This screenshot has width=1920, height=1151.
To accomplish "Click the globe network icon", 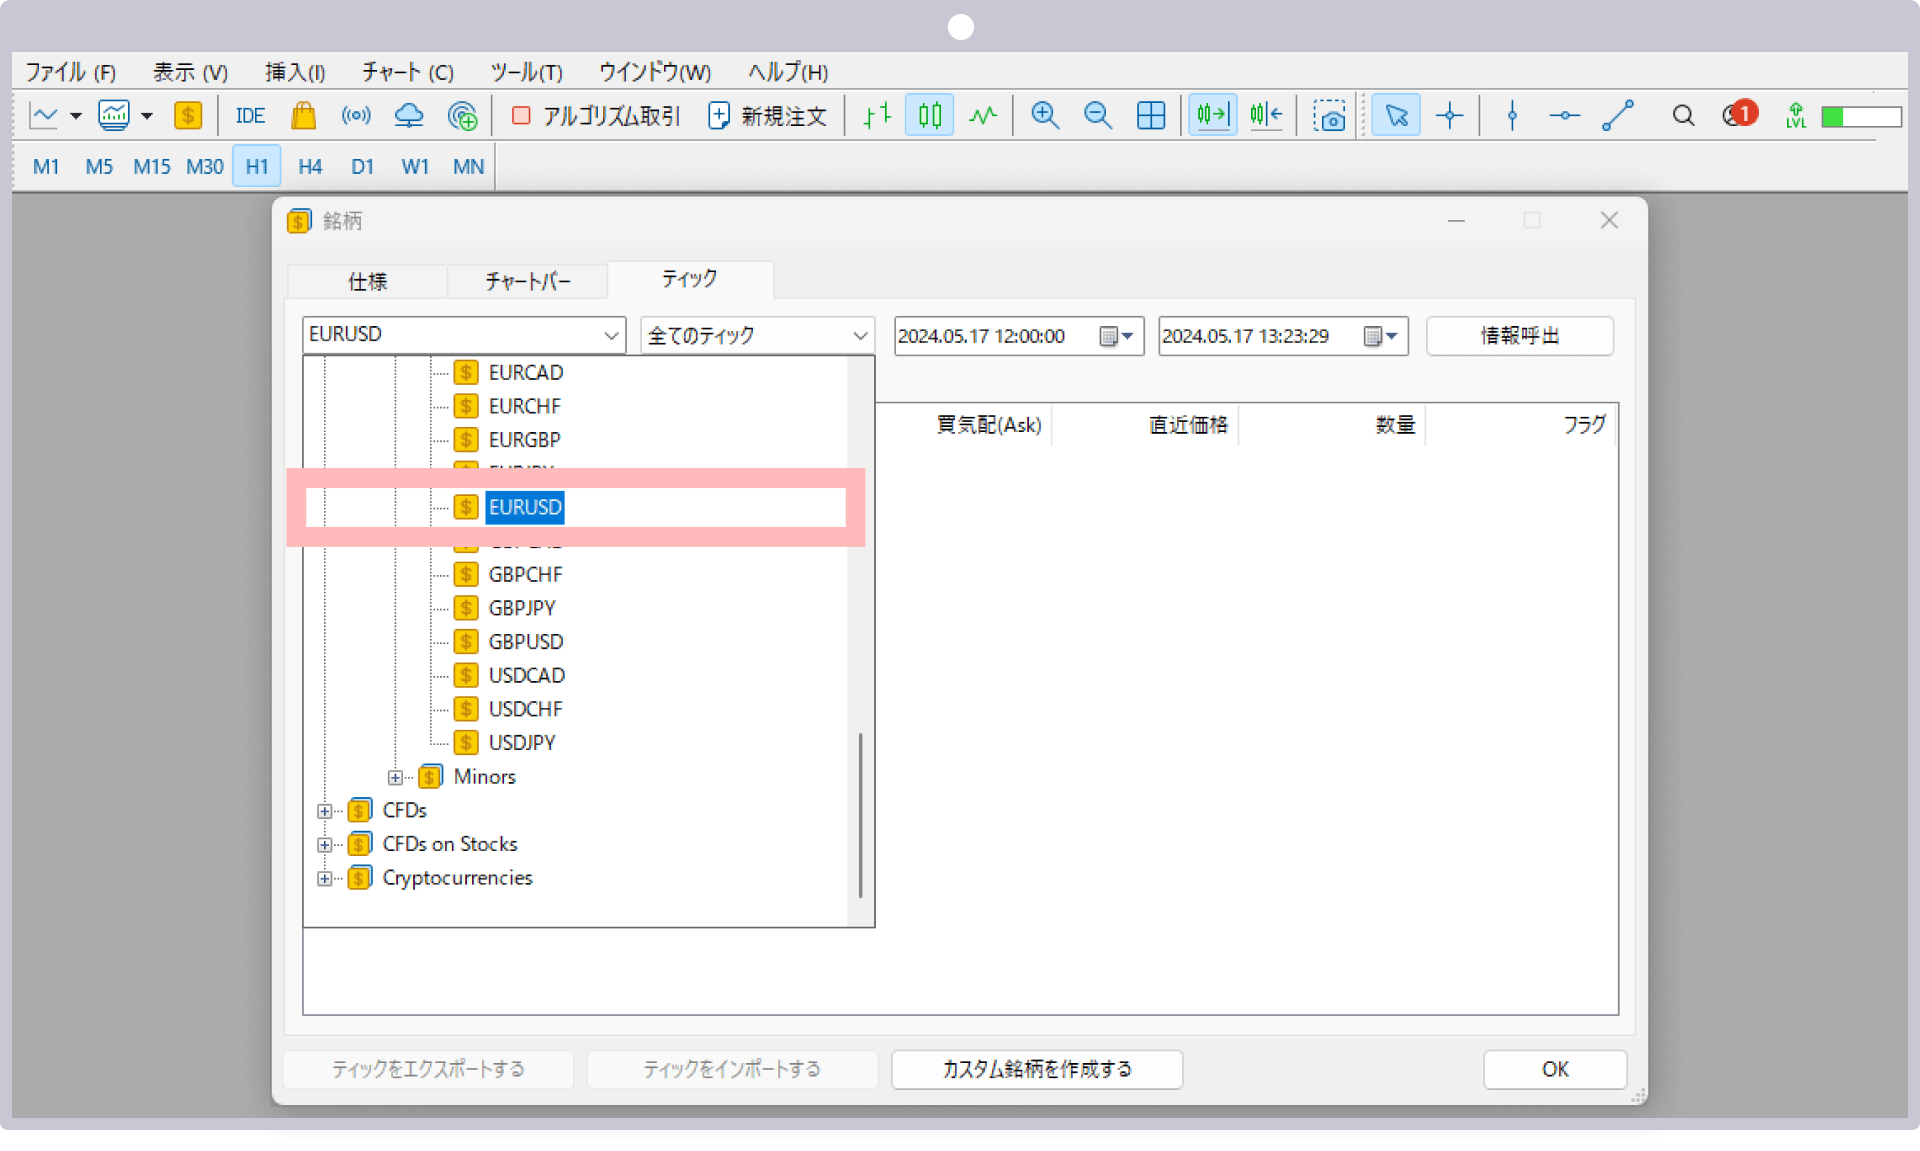I will point(462,116).
